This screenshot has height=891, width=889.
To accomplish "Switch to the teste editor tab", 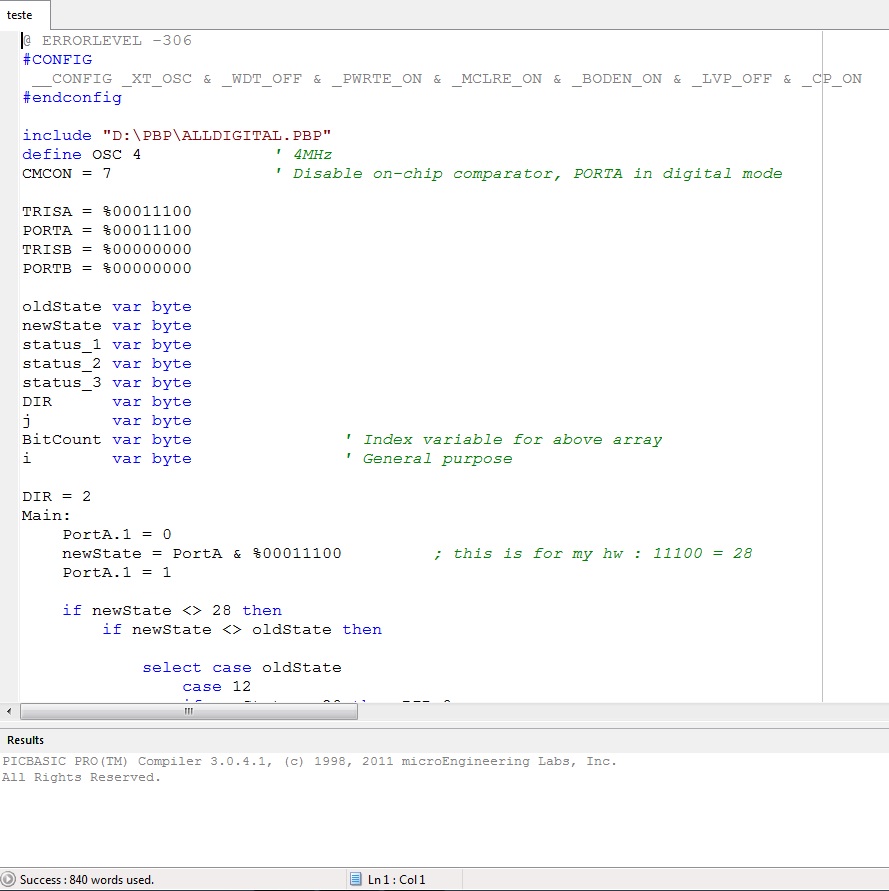I will [x=20, y=15].
